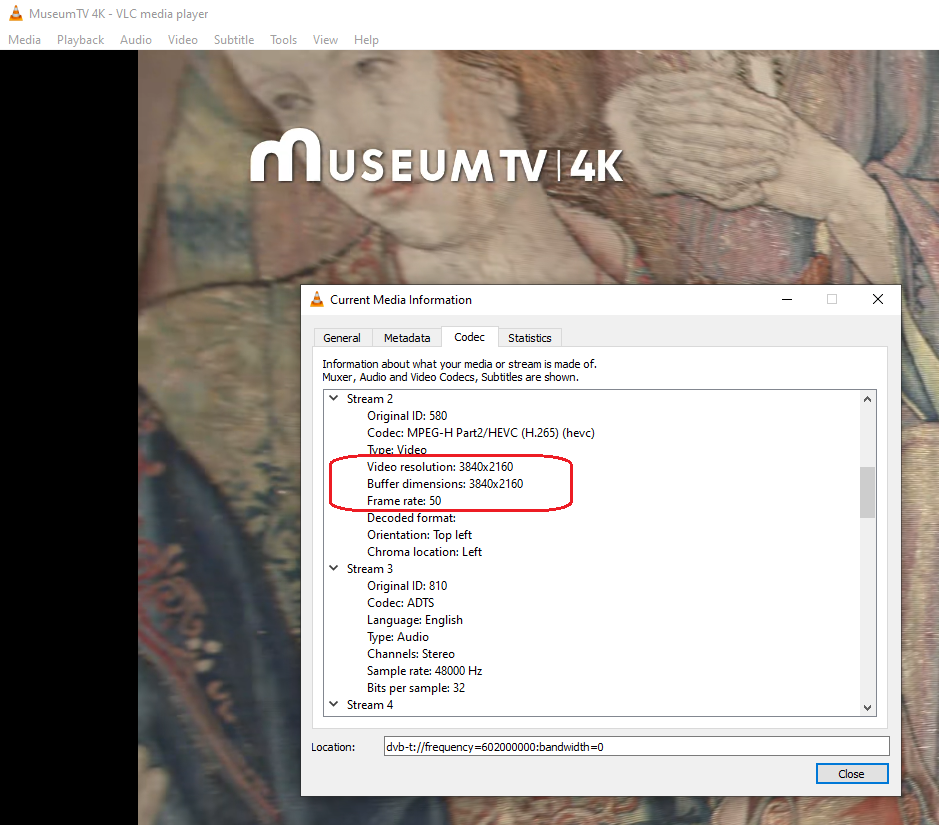This screenshot has height=825, width=939.
Task: Open the Help menu
Action: tap(366, 40)
